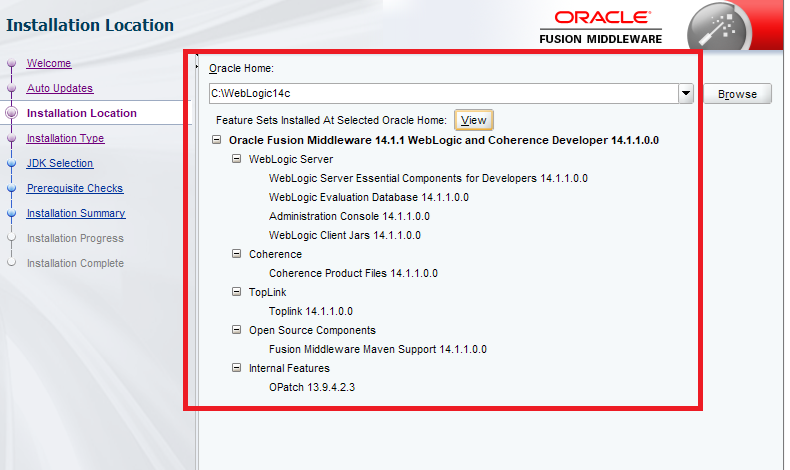Collapse the Oracle Fusion Middleware 14.1.1 root node
790x470 pixels.
[216, 140]
